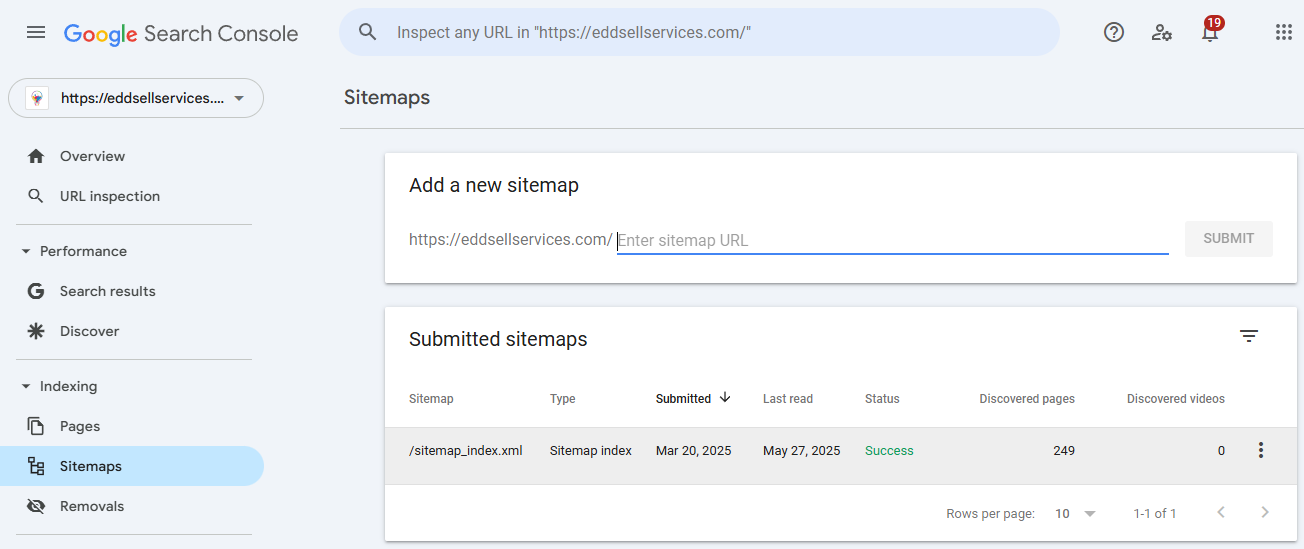Click the Discovered pages column header
The width and height of the screenshot is (1304, 549).
[1027, 398]
